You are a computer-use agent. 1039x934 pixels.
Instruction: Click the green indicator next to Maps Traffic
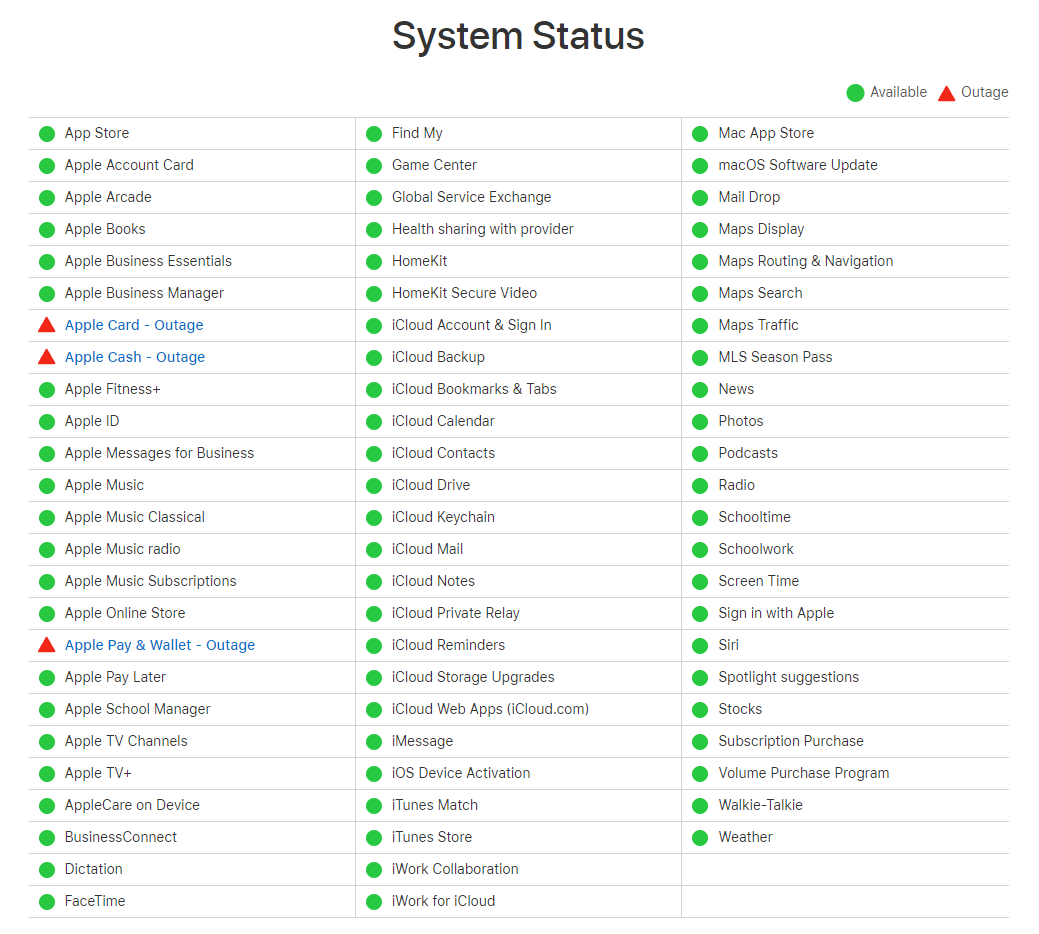point(700,325)
